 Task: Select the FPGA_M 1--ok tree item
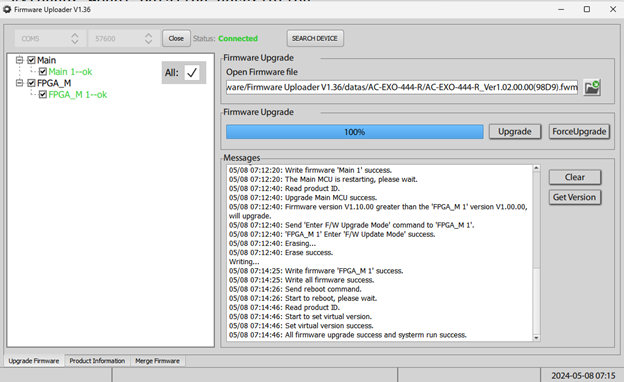(78, 95)
